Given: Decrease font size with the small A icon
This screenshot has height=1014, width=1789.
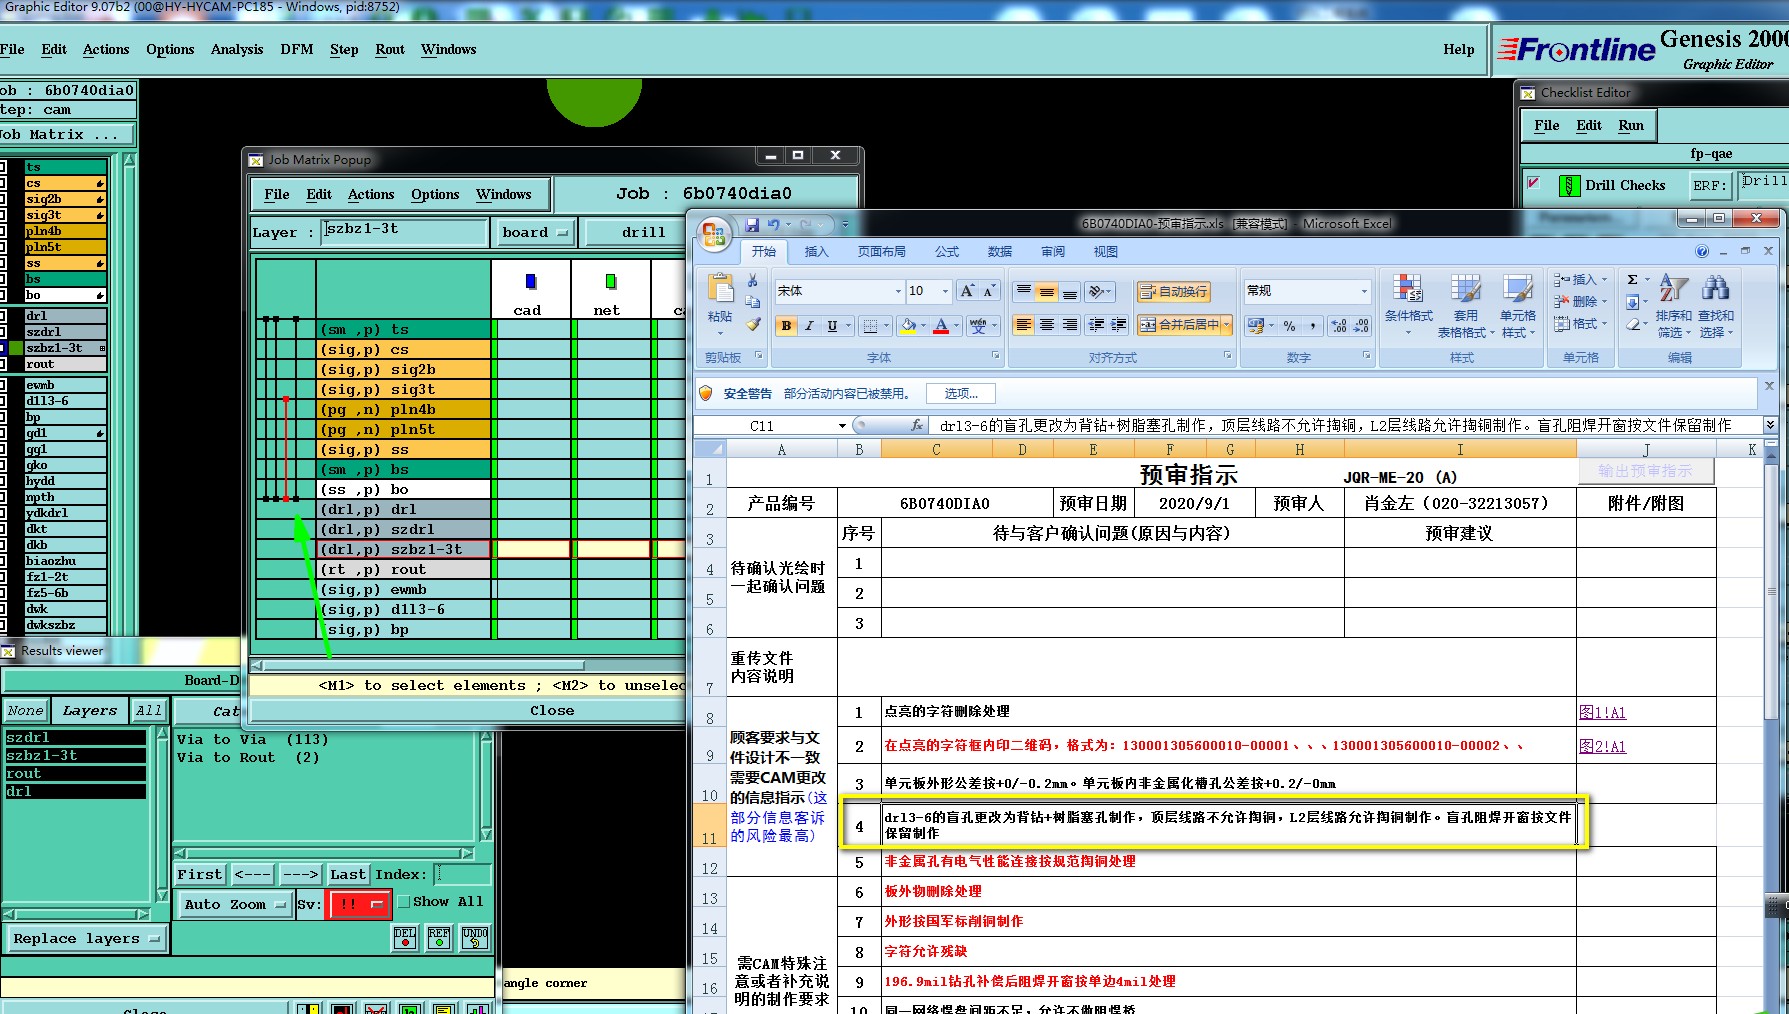Looking at the screenshot, I should pyautogui.click(x=988, y=291).
